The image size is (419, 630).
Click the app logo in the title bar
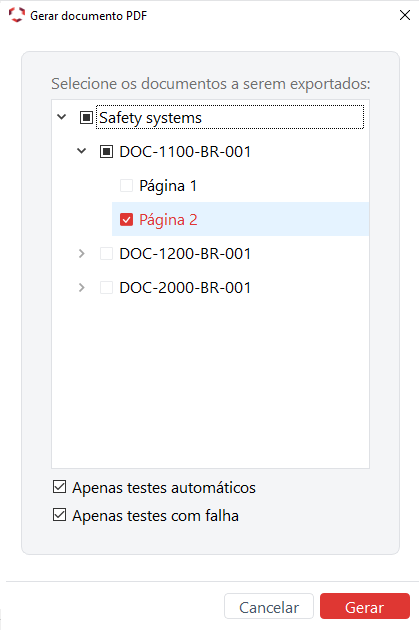point(17,15)
